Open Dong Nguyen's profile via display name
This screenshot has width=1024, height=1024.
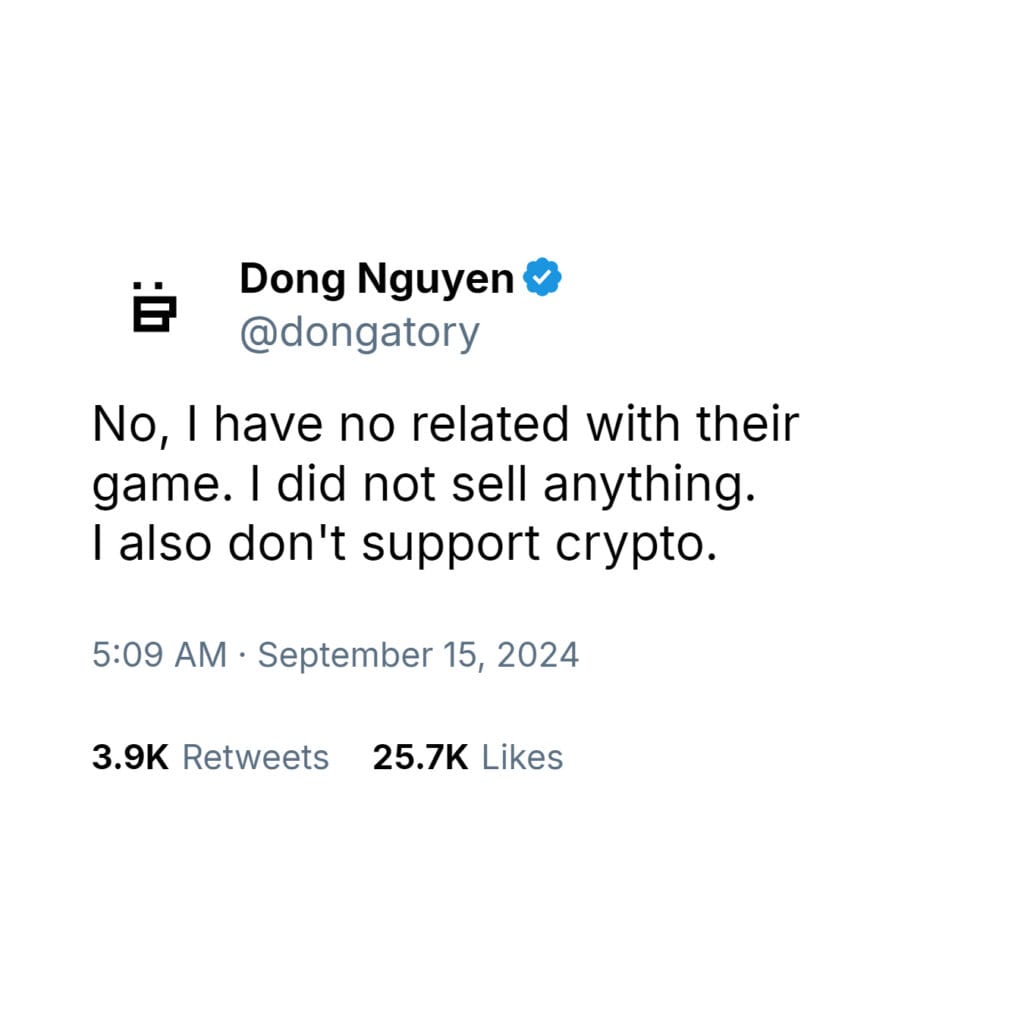pos(376,280)
